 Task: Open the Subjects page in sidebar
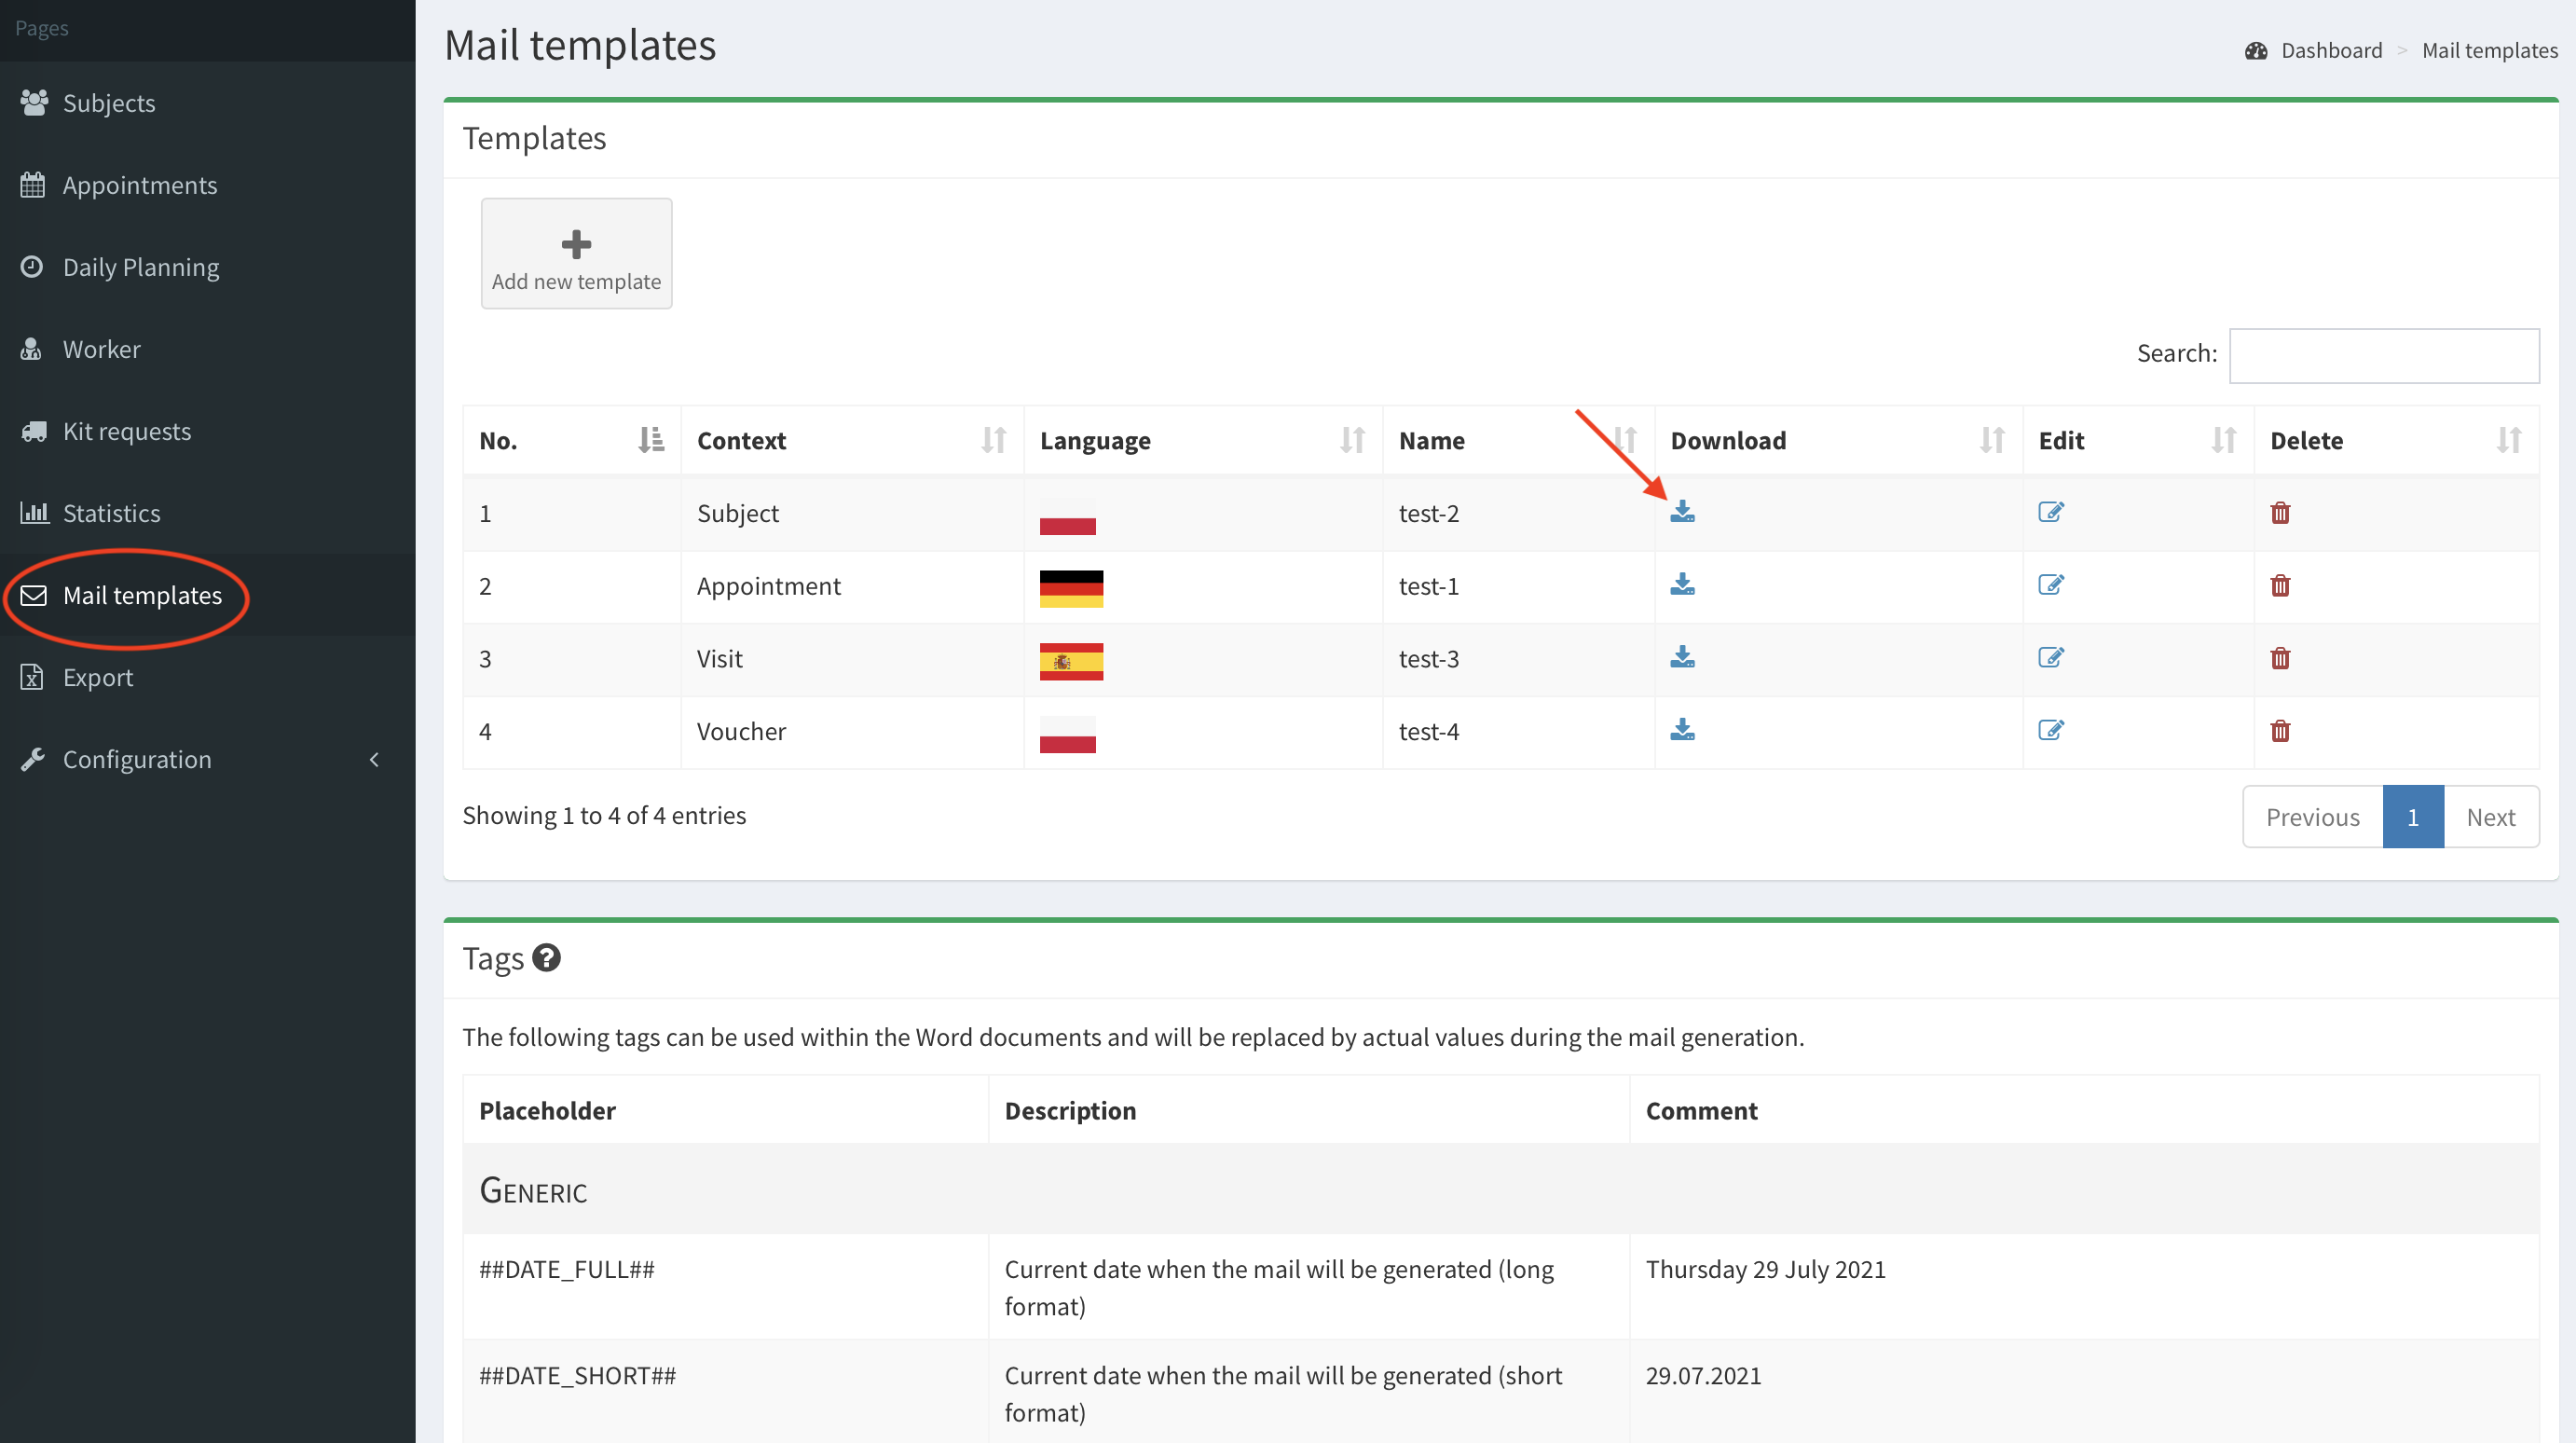click(109, 103)
